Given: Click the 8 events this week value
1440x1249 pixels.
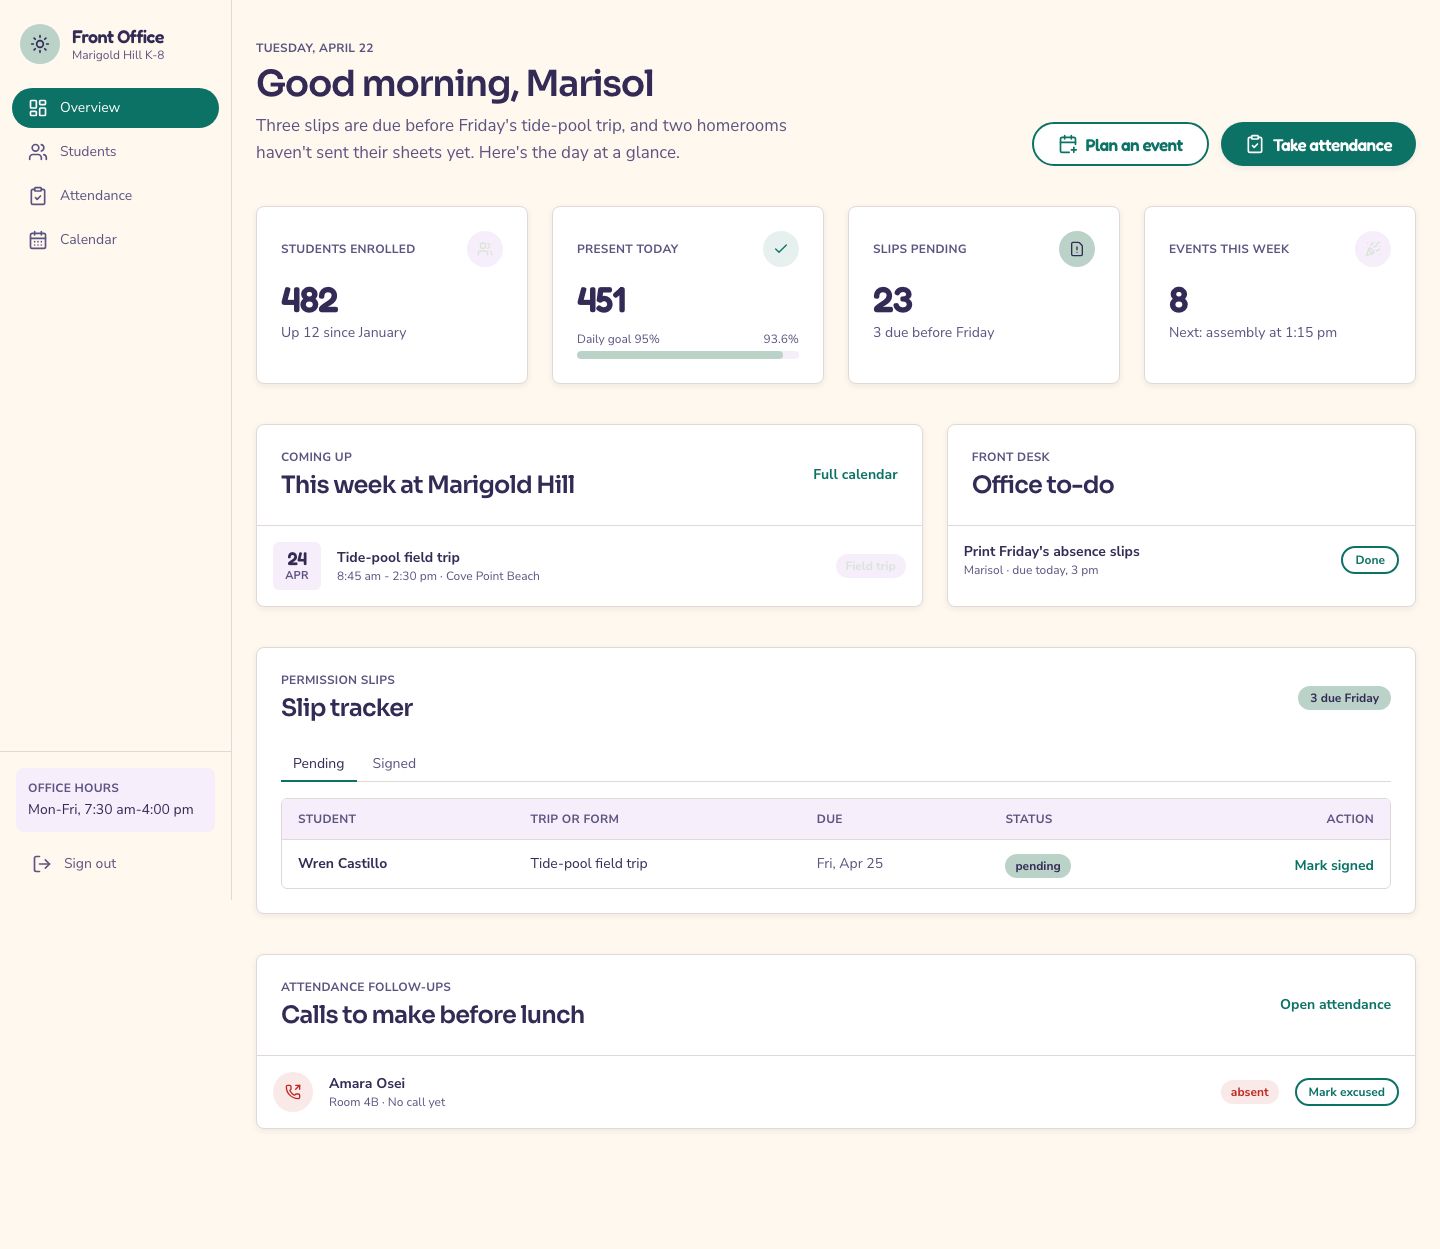Looking at the screenshot, I should pyautogui.click(x=1179, y=300).
